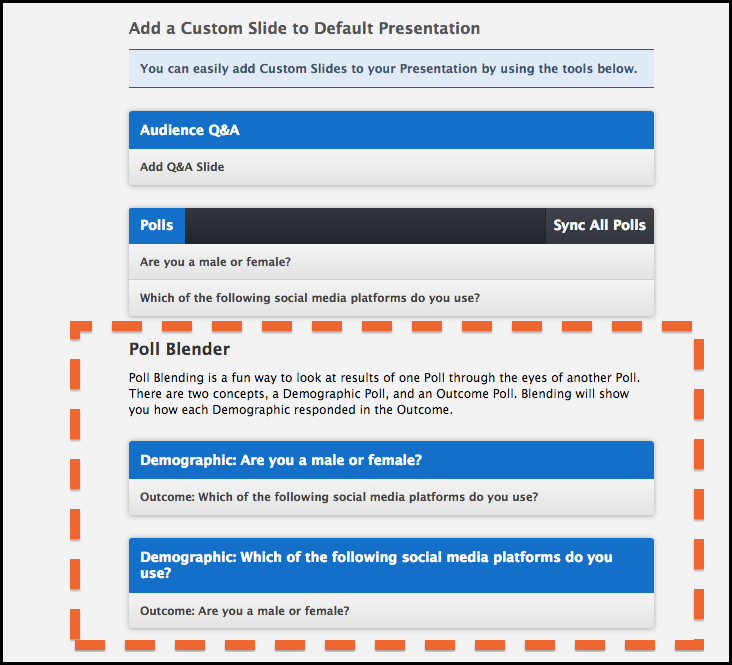This screenshot has height=665, width=732.
Task: Click the Audience Q&A header
Action: [x=391, y=130]
